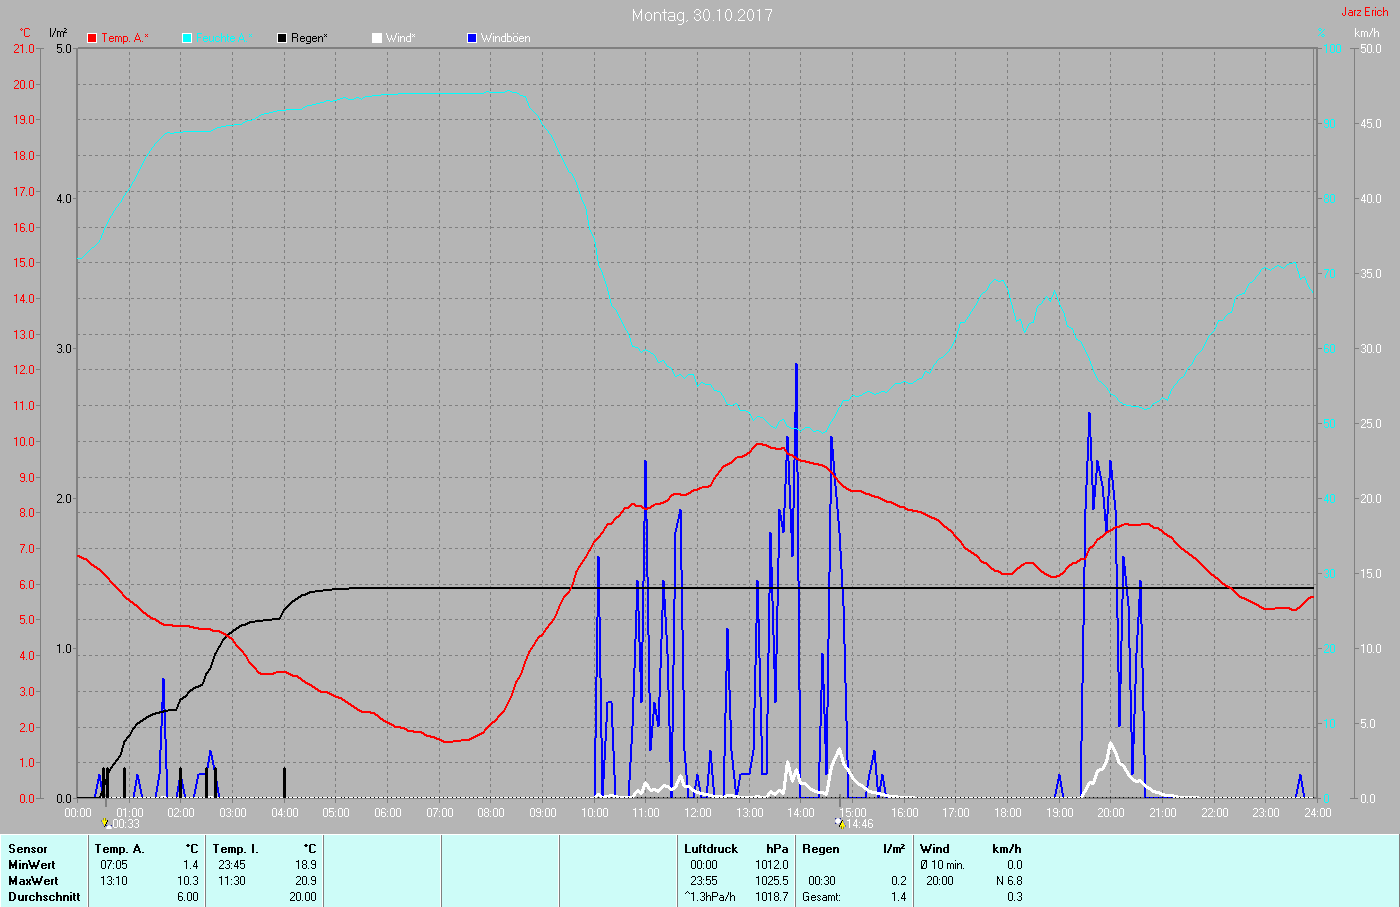Click the maximum outdoor temperature '10.3'
1400x907 pixels.
[188, 881]
